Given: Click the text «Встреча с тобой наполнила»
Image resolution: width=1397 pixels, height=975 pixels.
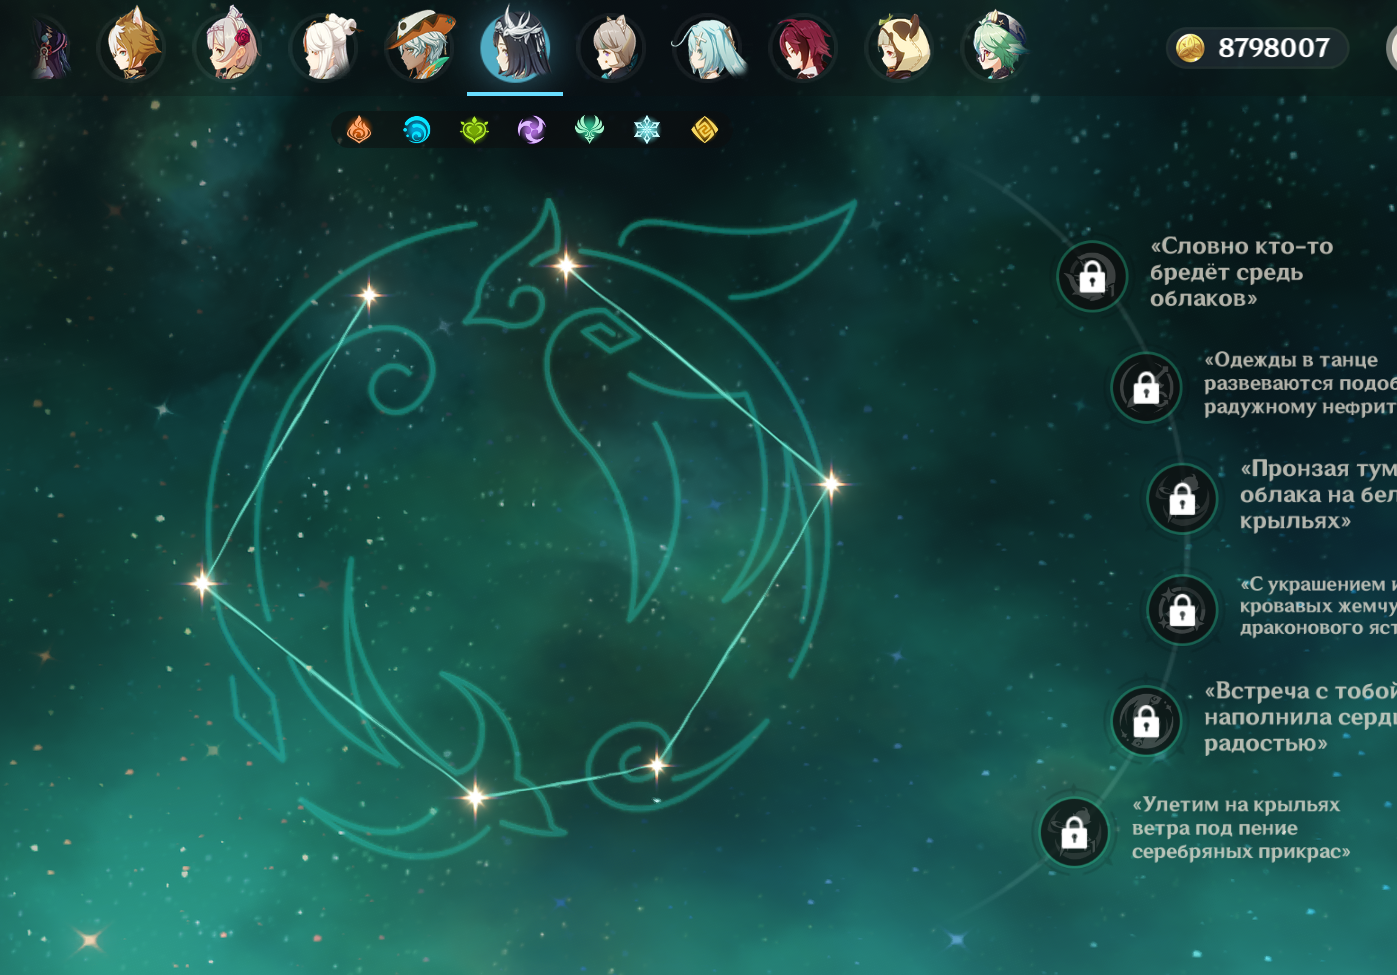Looking at the screenshot, I should (1300, 716).
